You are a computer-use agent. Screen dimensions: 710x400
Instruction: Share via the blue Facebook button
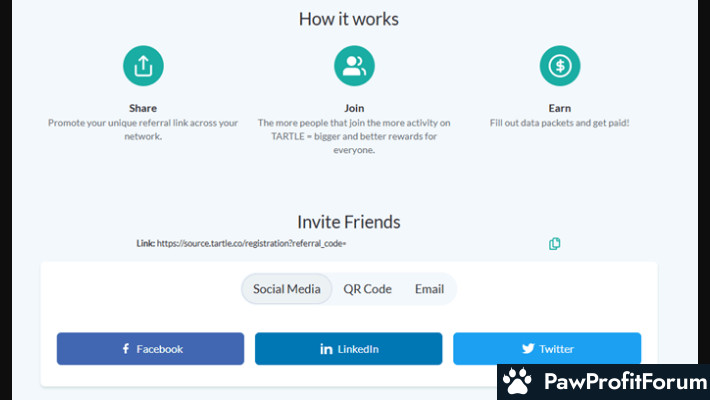coord(150,349)
